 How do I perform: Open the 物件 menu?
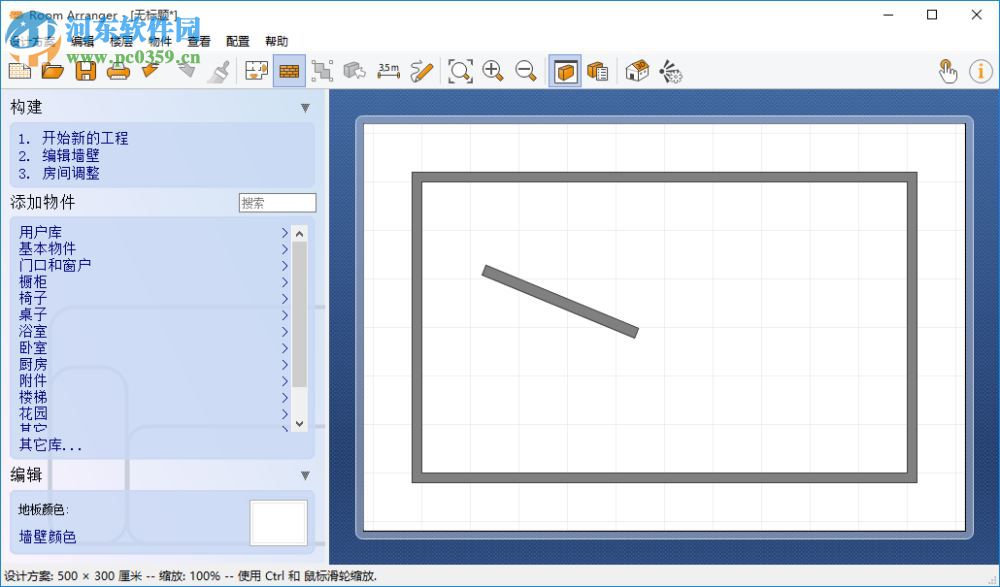point(160,41)
